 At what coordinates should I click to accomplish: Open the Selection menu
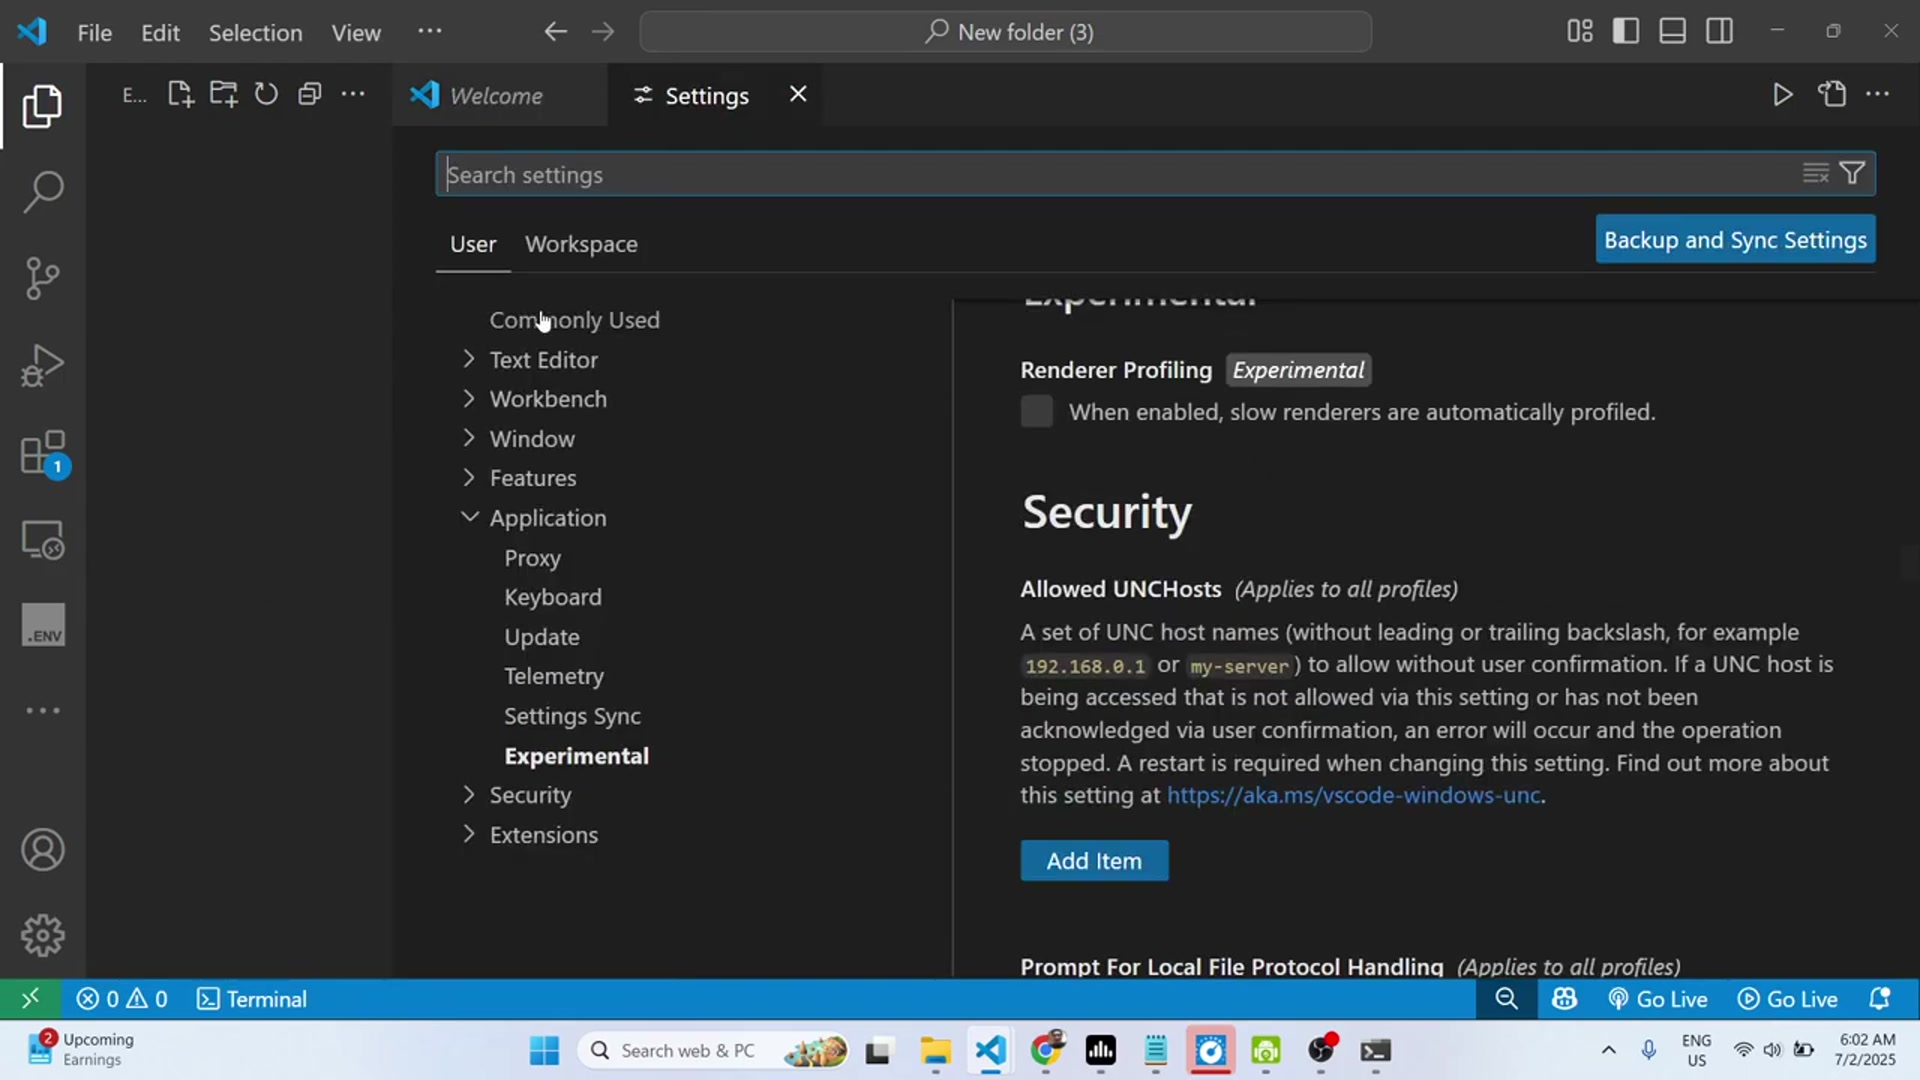tap(255, 32)
